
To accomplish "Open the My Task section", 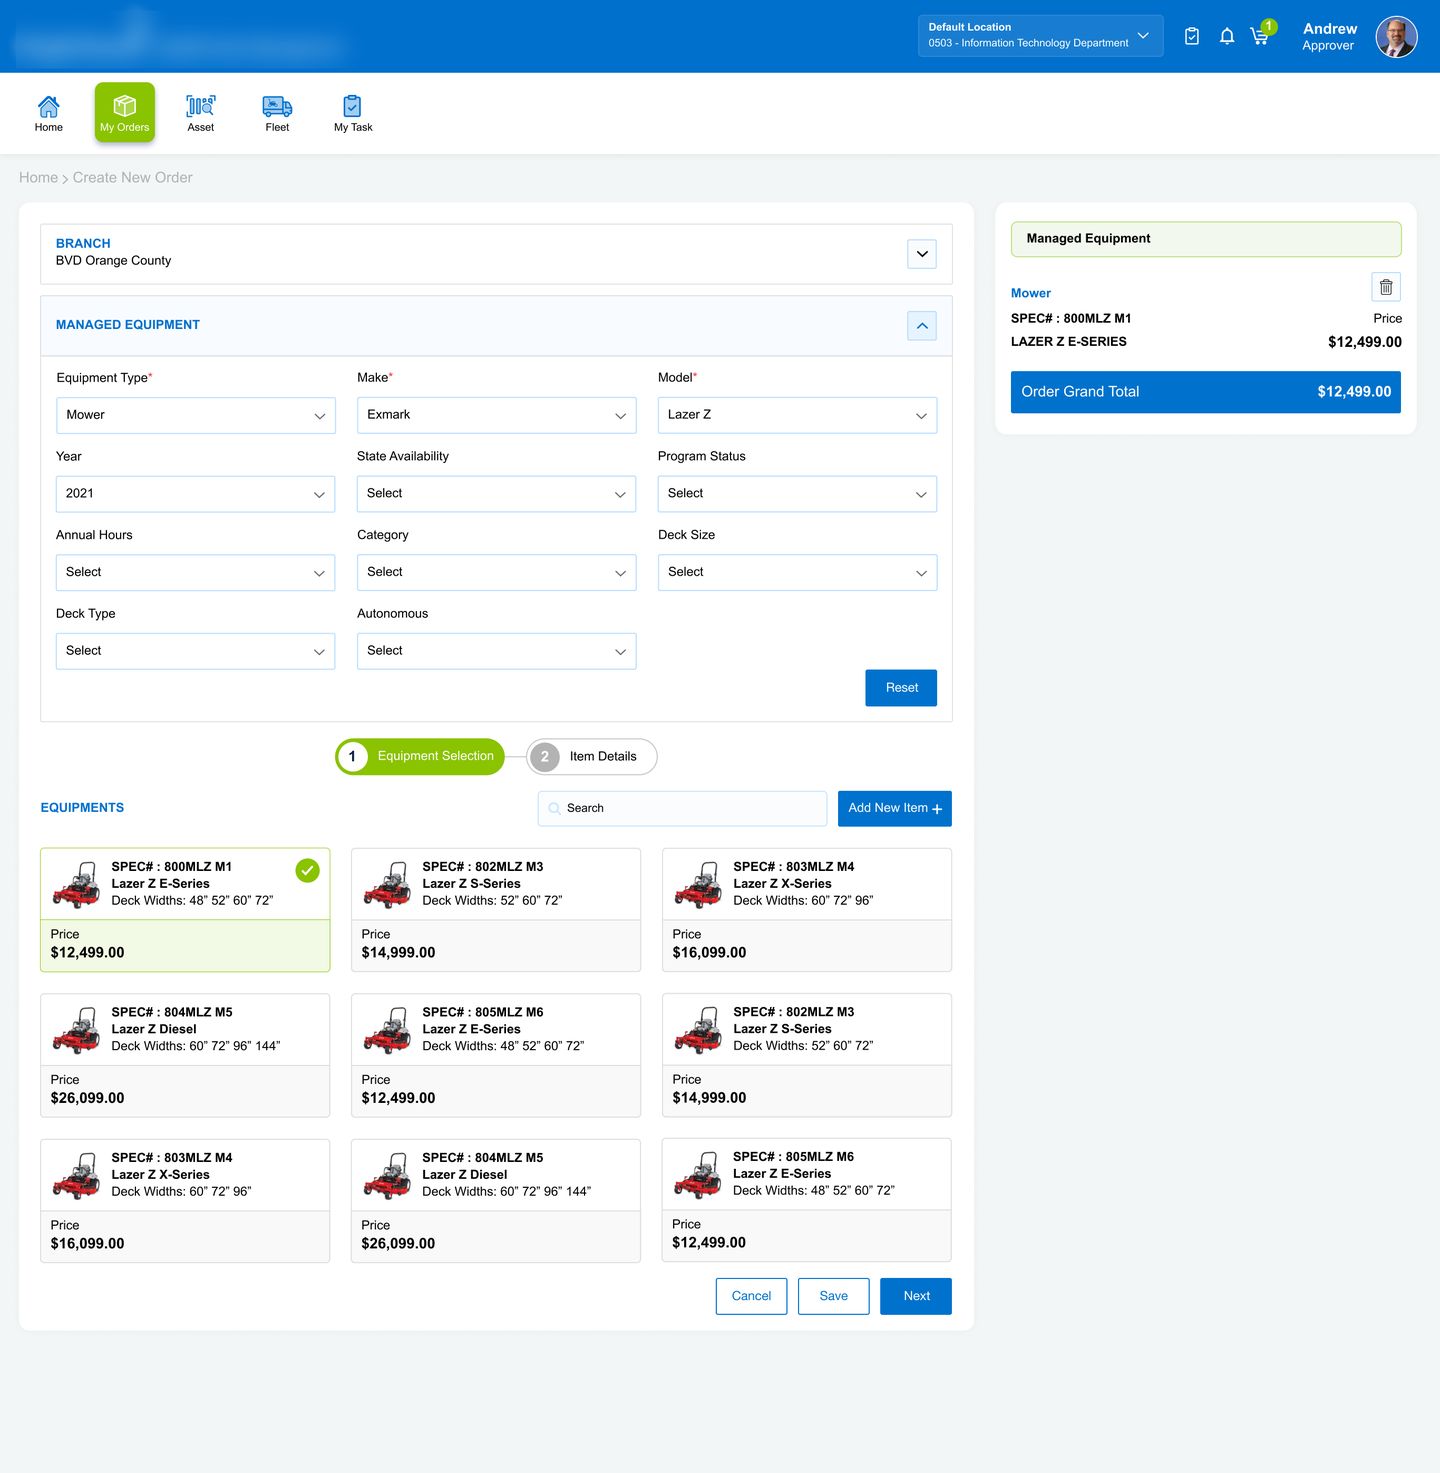I will coord(353,113).
